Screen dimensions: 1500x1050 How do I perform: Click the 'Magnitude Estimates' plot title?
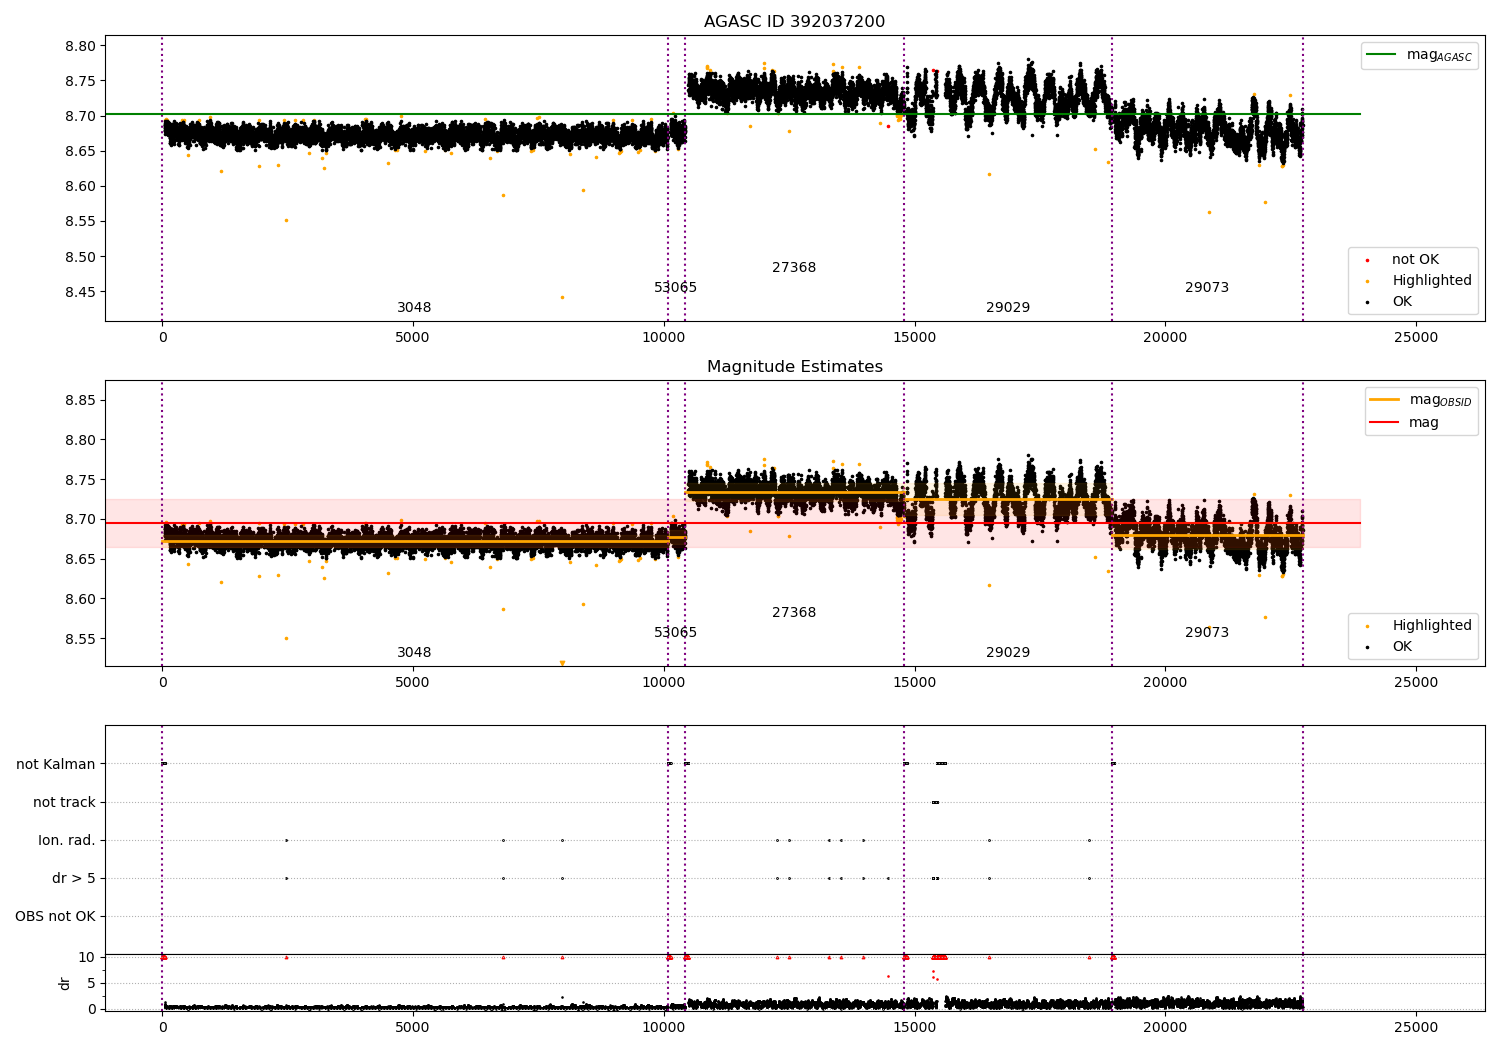pos(794,367)
